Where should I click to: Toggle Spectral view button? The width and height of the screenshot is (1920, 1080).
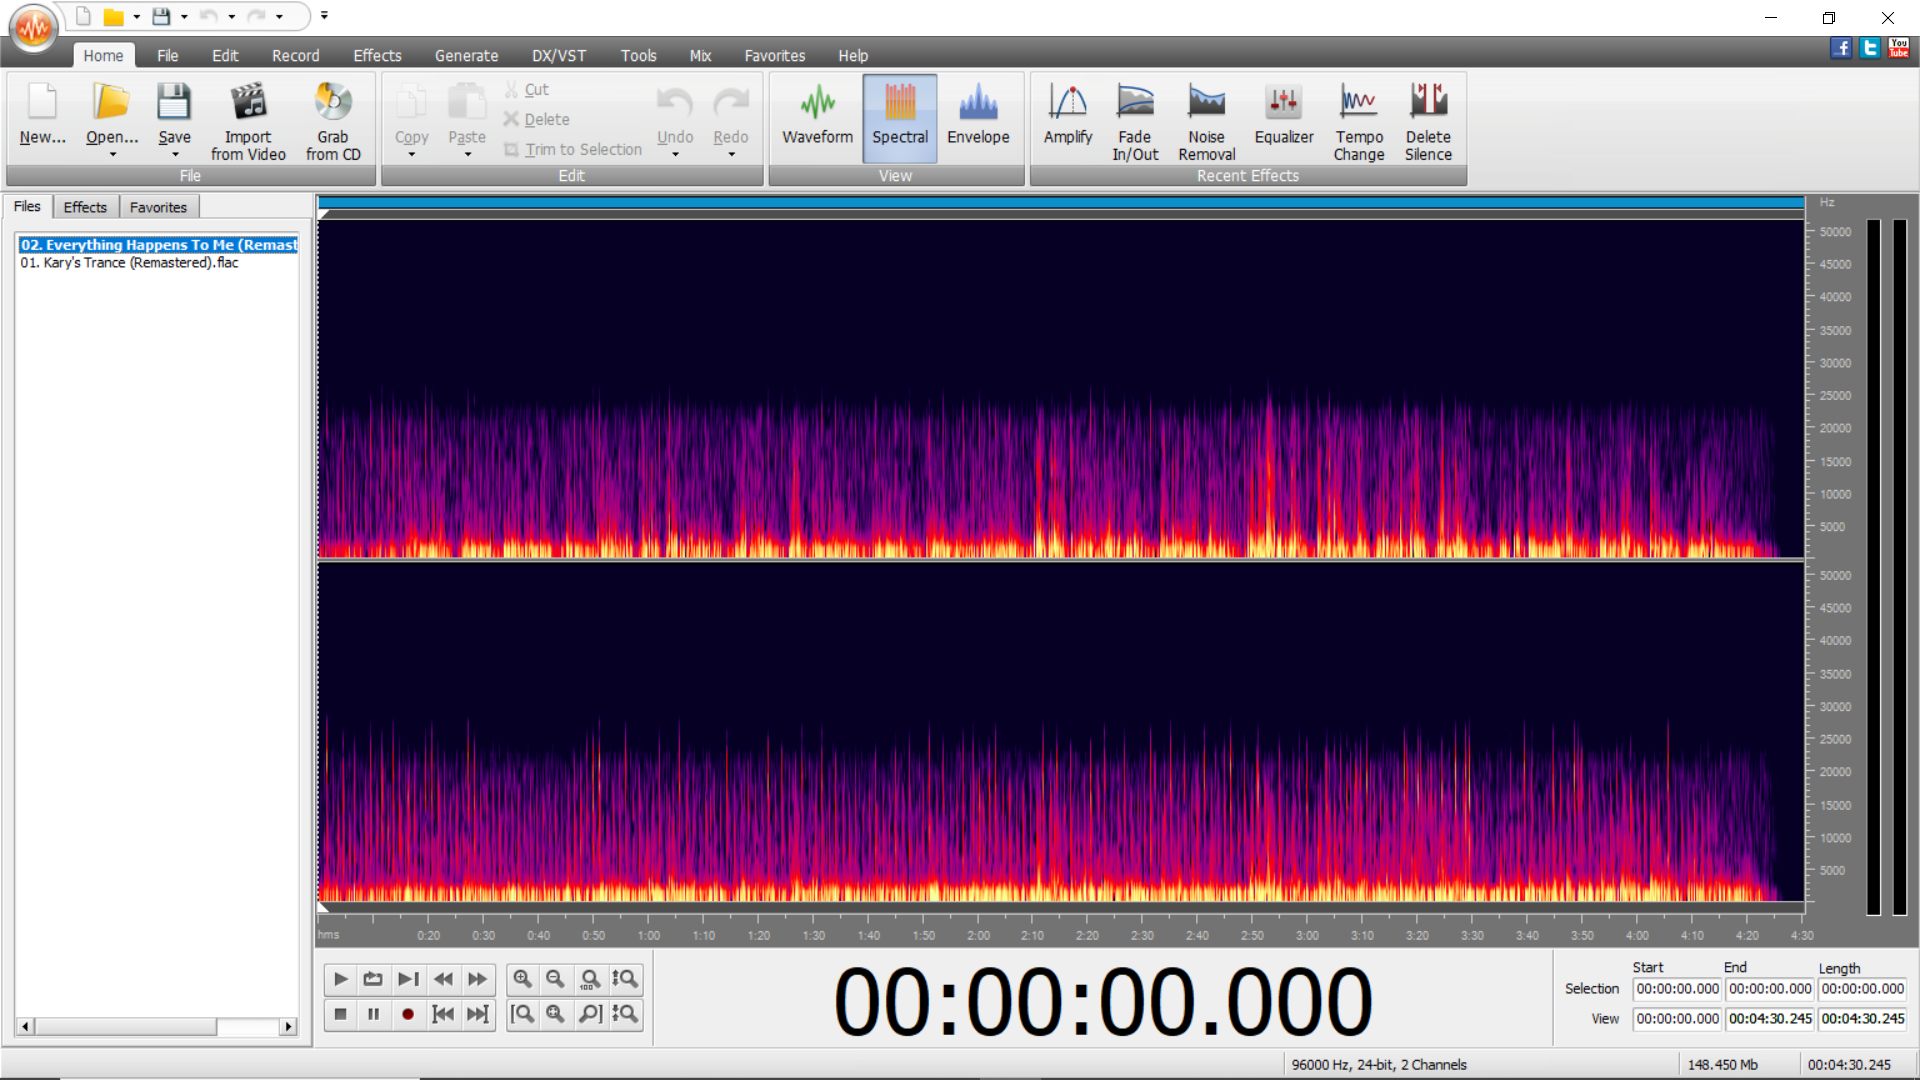click(899, 118)
